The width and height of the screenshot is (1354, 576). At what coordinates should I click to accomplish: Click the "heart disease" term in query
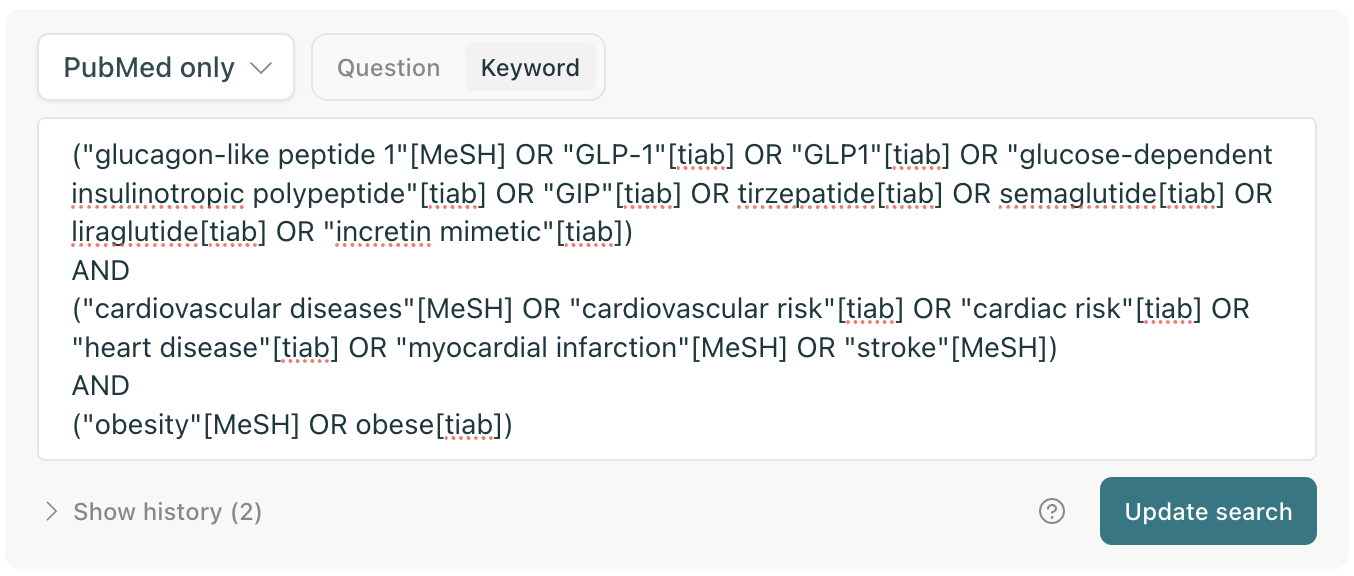point(166,348)
